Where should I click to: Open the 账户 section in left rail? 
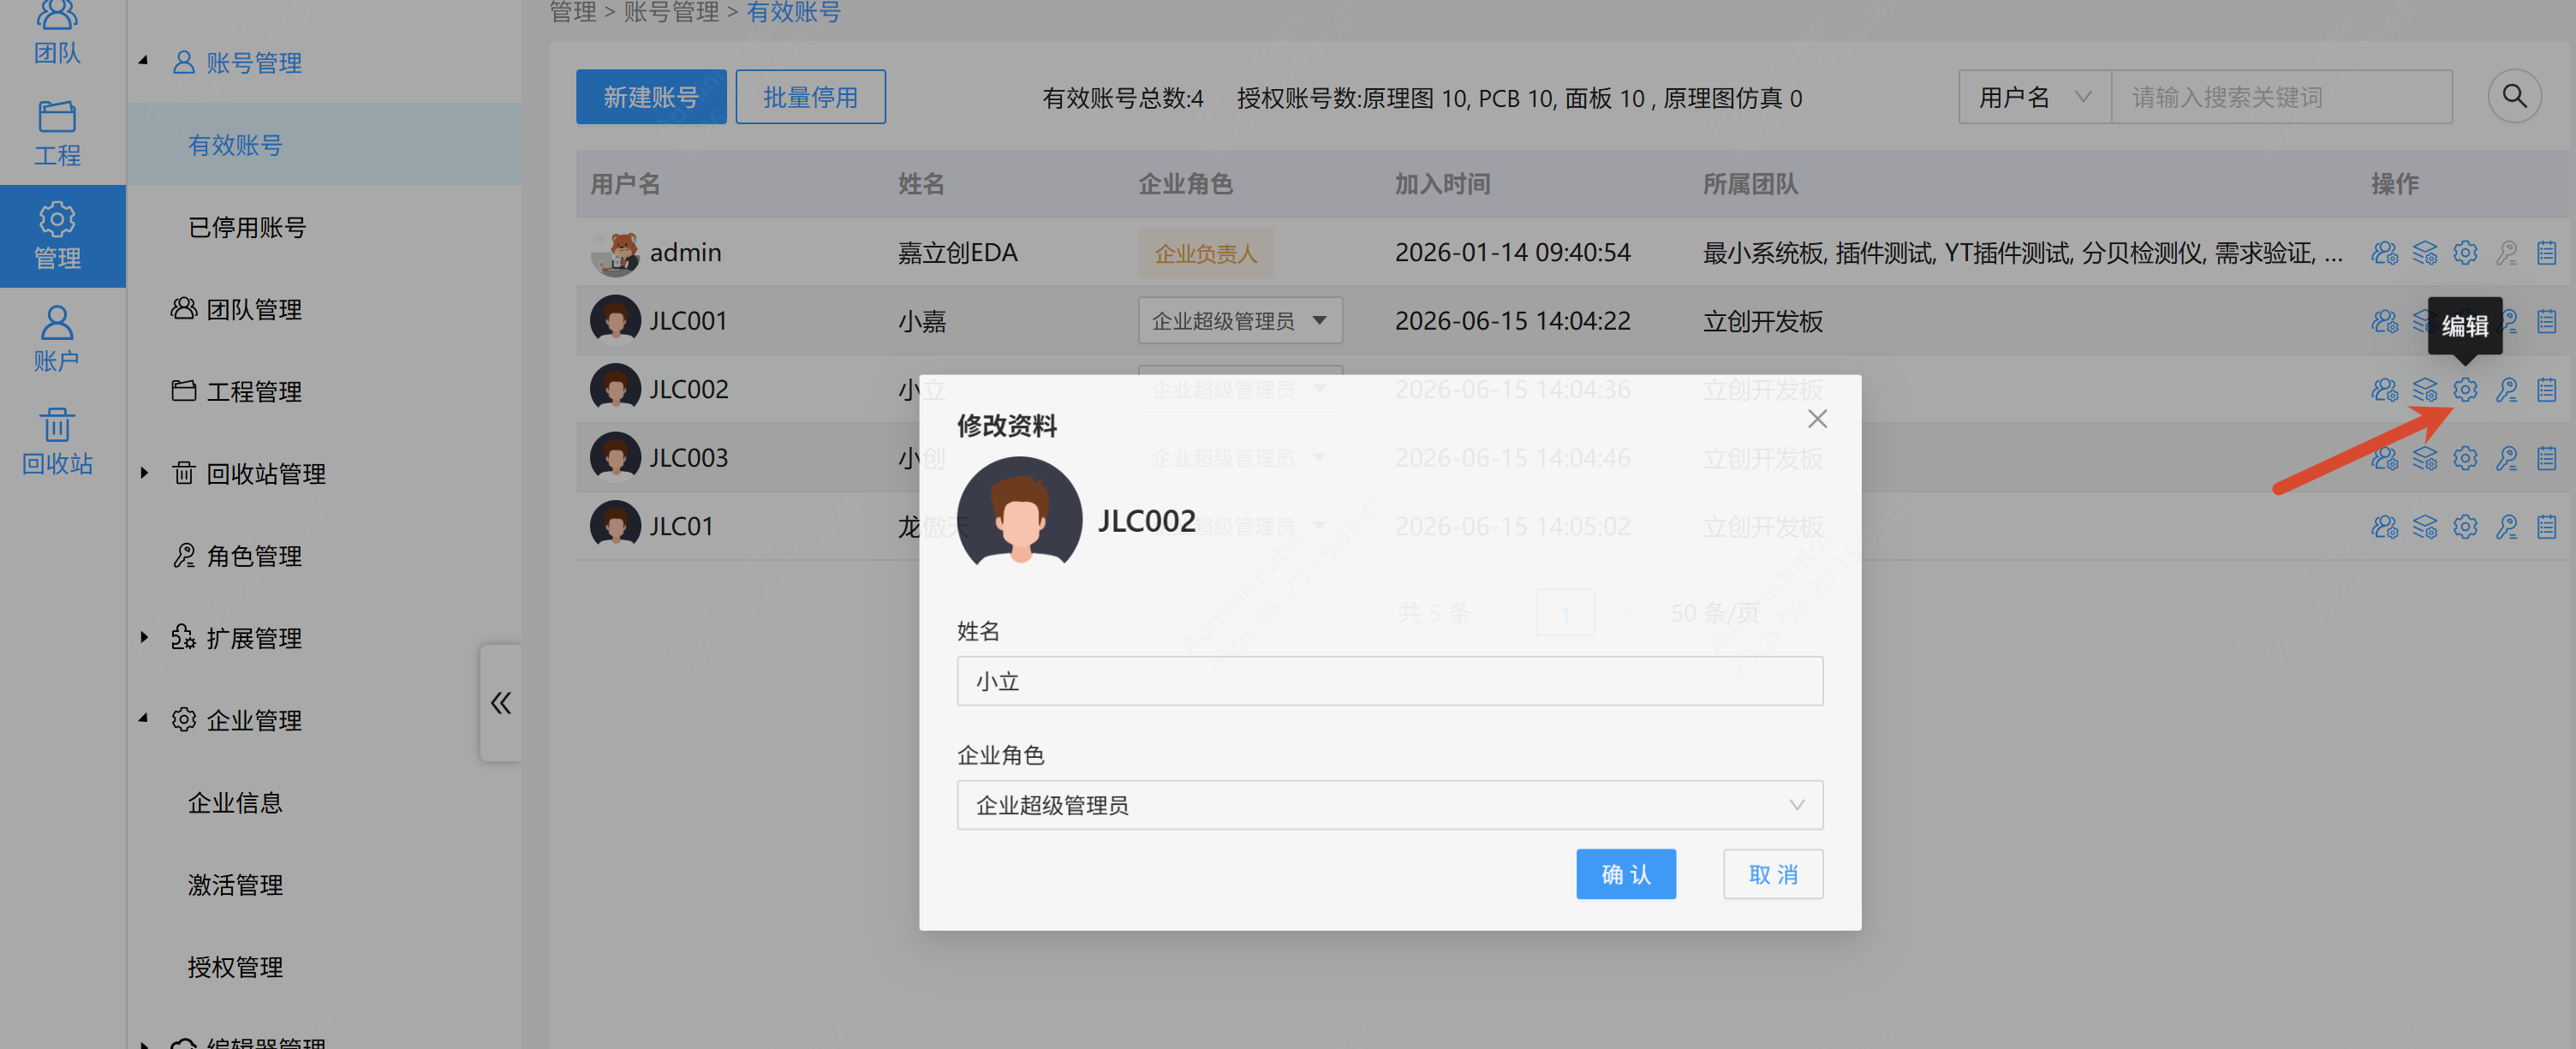coord(57,340)
